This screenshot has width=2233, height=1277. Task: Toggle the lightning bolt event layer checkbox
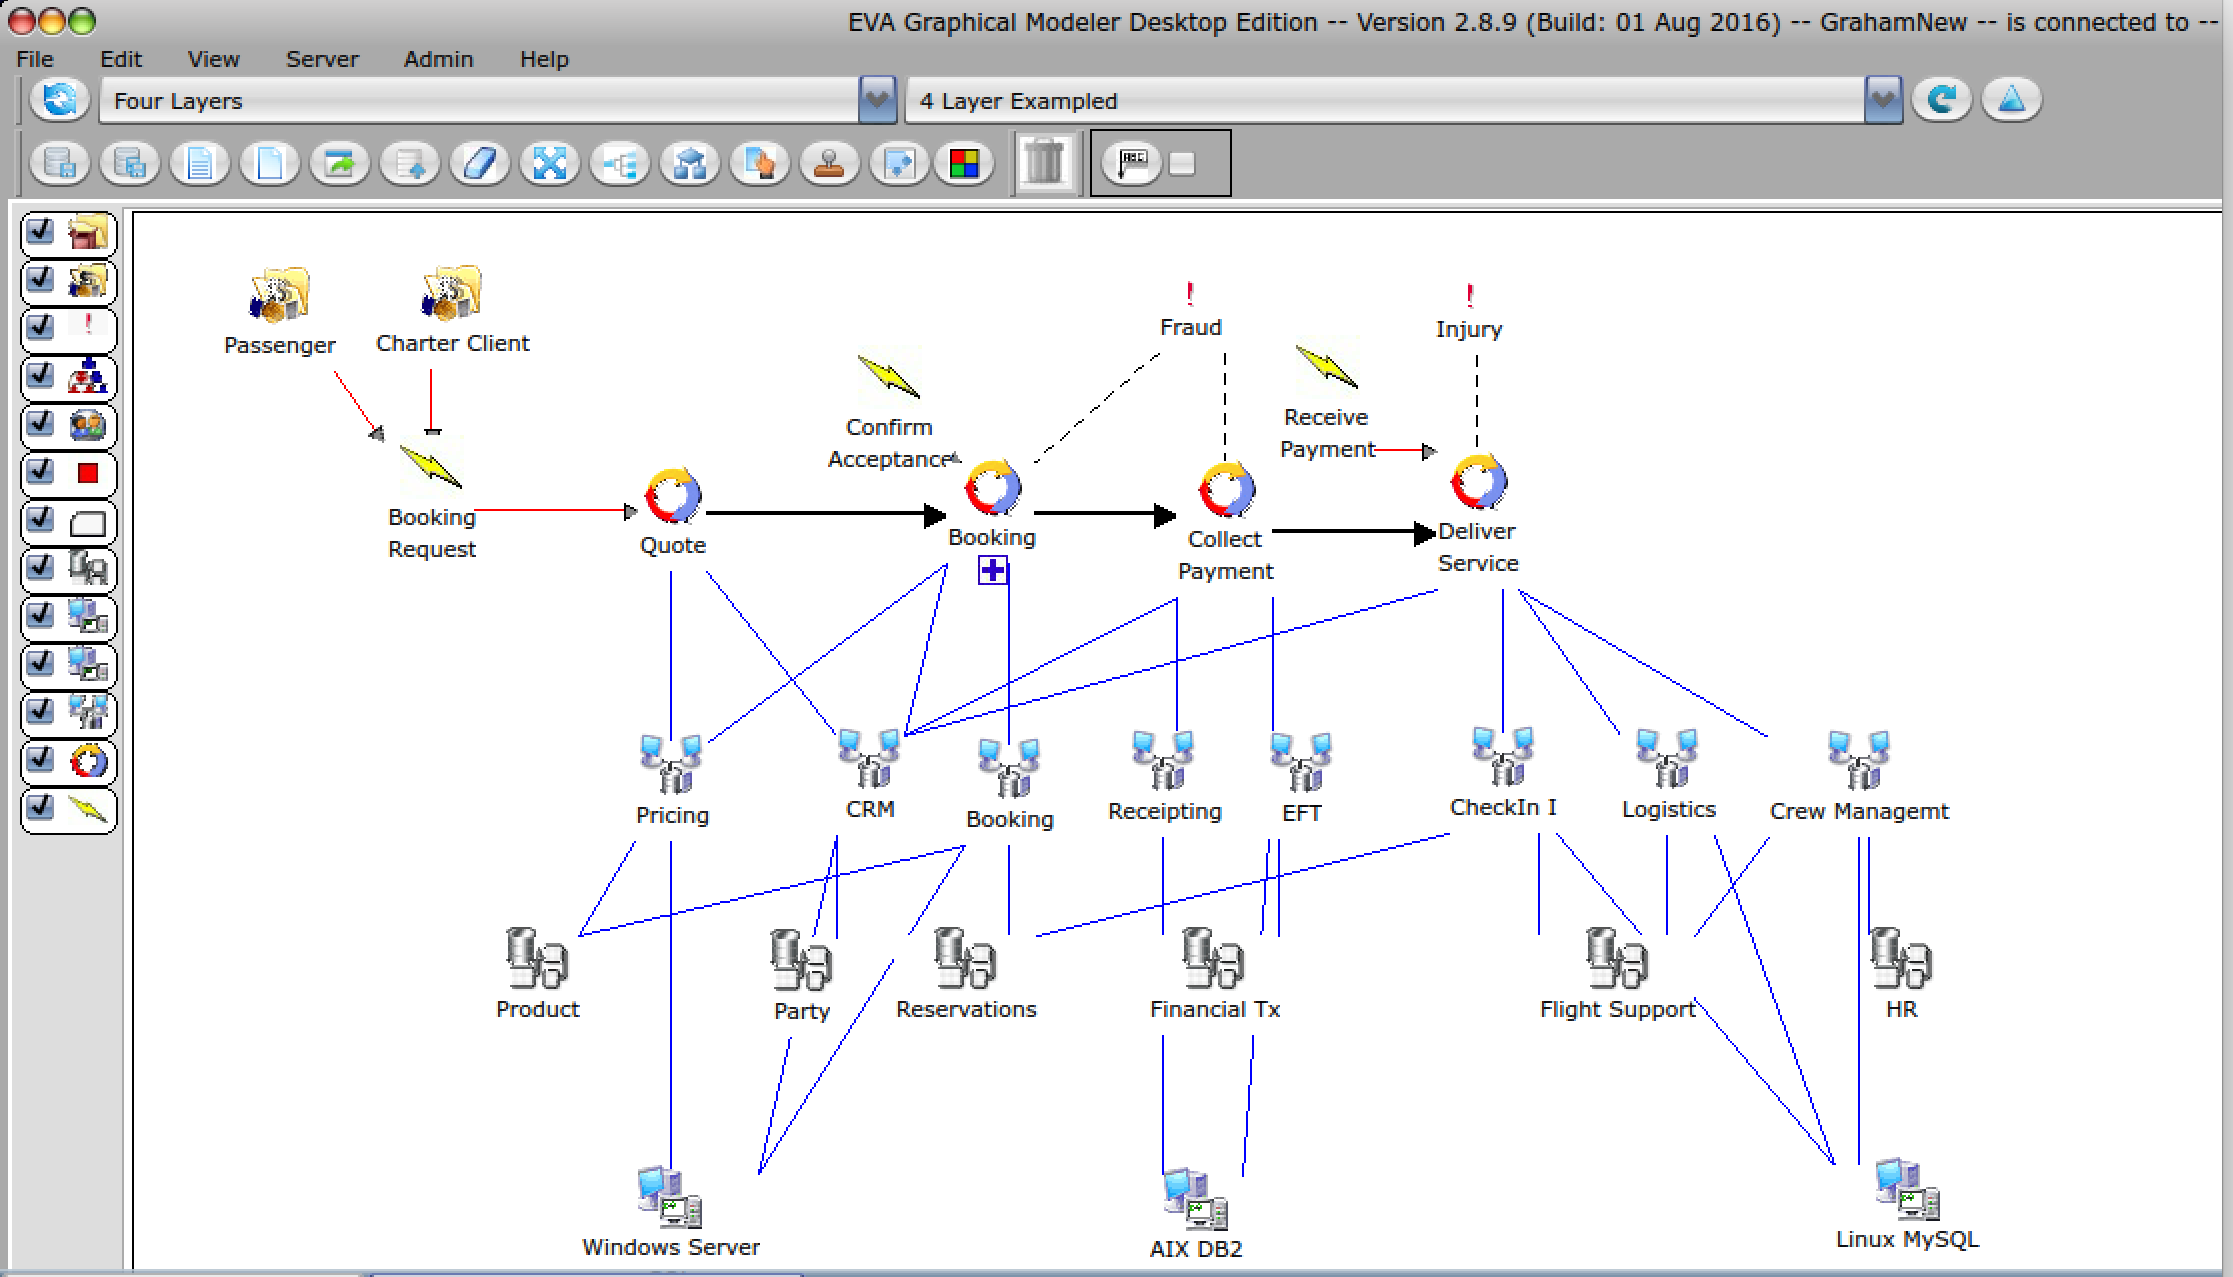pyautogui.click(x=40, y=805)
